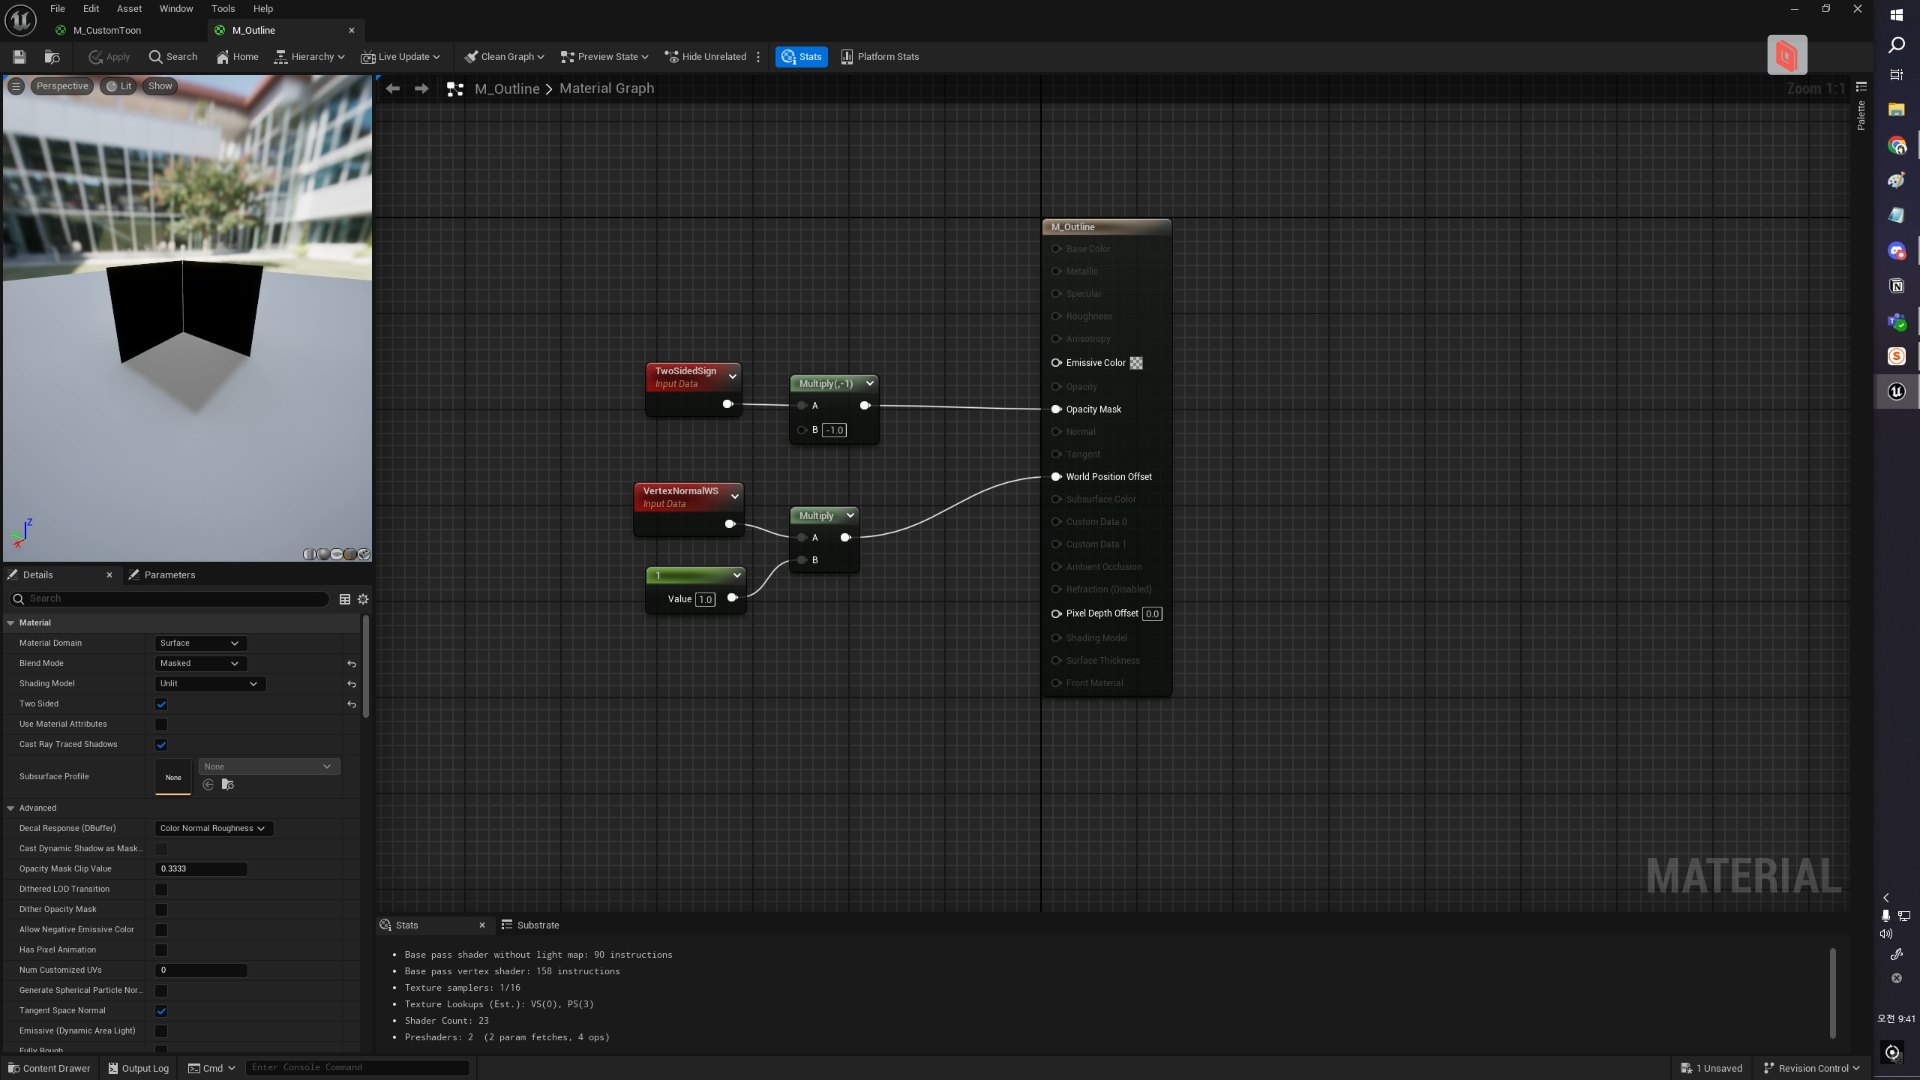The image size is (1920, 1080).
Task: Click the graph back navigation arrow
Action: [x=393, y=89]
